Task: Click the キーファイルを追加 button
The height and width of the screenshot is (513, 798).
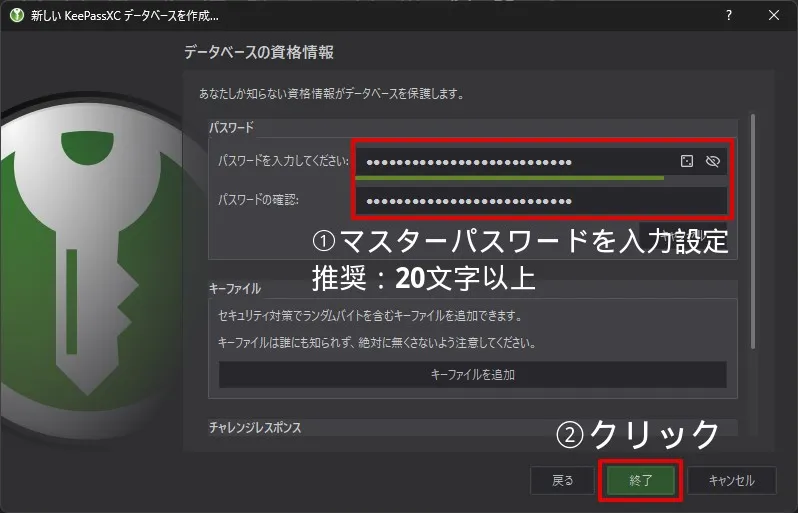Action: coord(472,375)
